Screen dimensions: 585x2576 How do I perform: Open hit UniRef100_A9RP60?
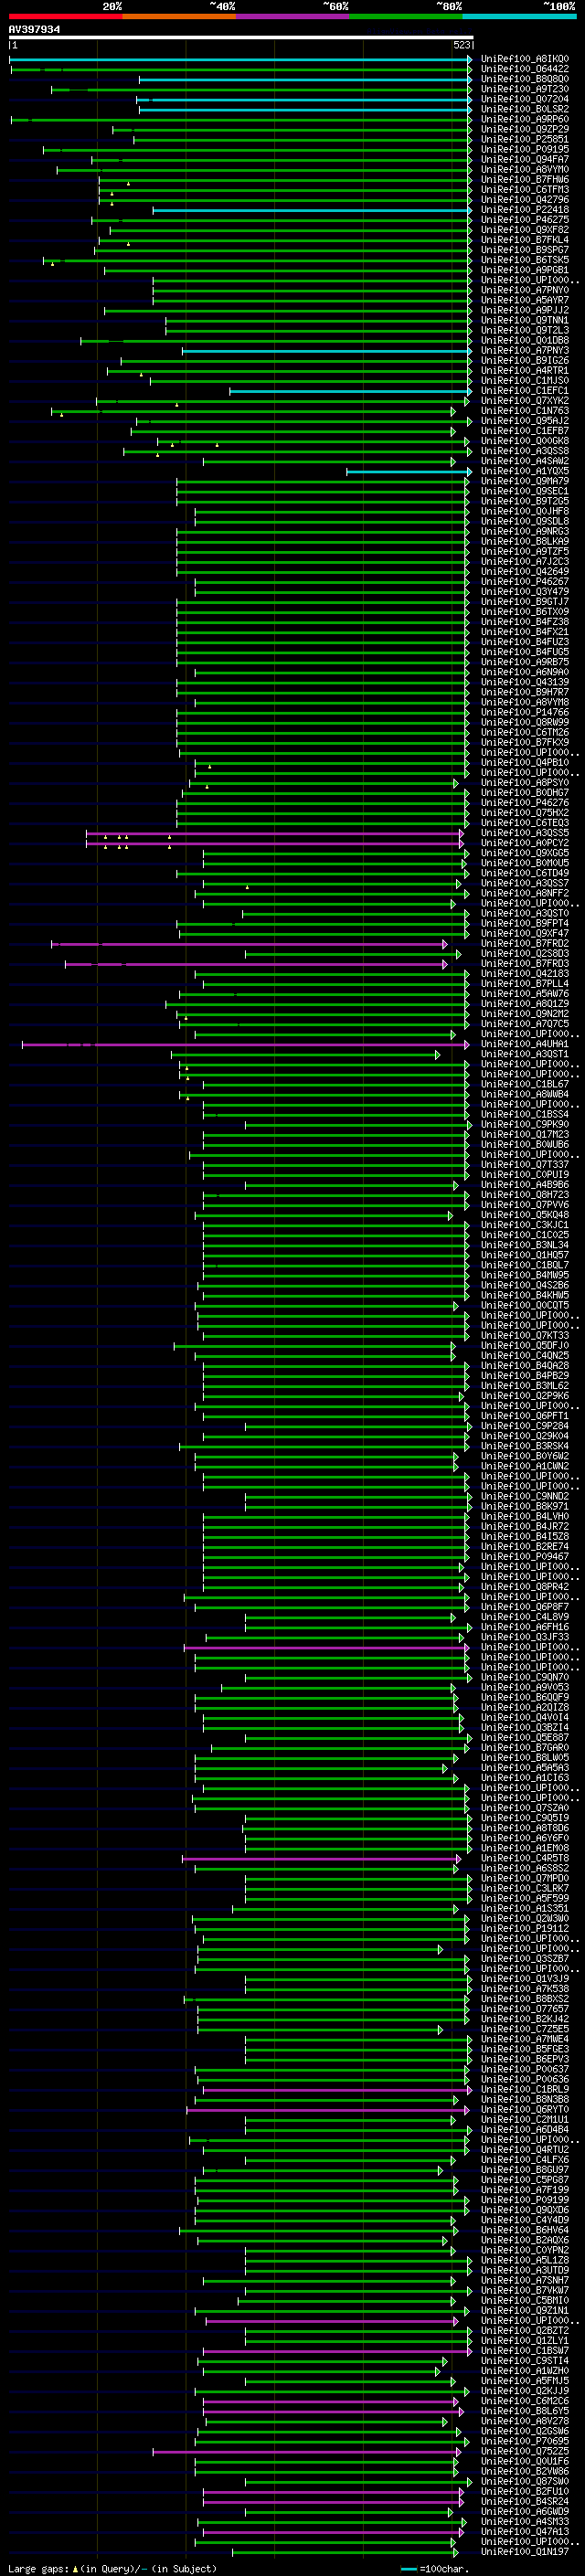[525, 119]
